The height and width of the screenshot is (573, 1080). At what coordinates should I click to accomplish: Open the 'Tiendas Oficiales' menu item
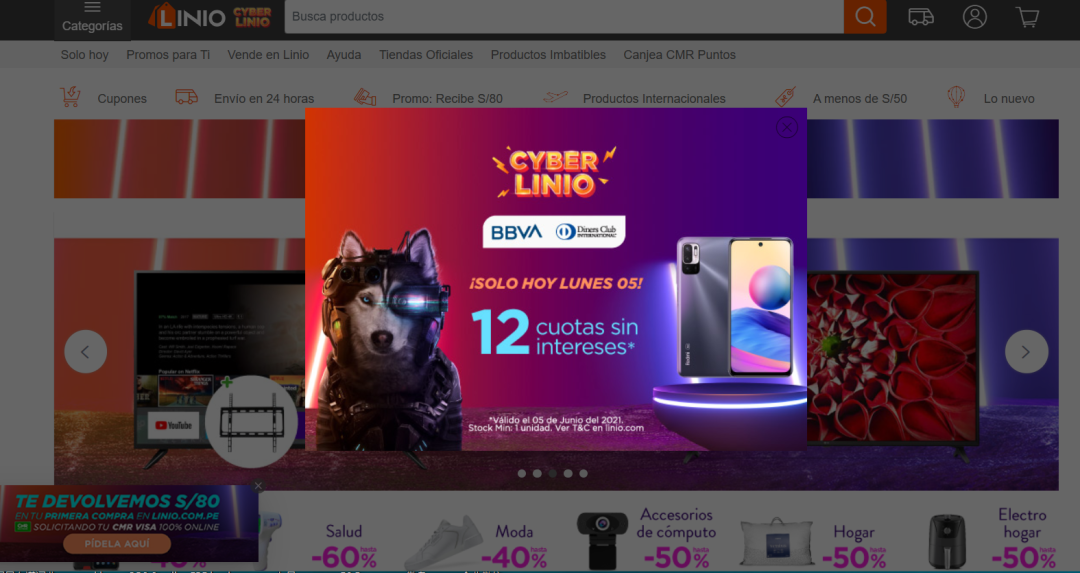pyautogui.click(x=426, y=54)
